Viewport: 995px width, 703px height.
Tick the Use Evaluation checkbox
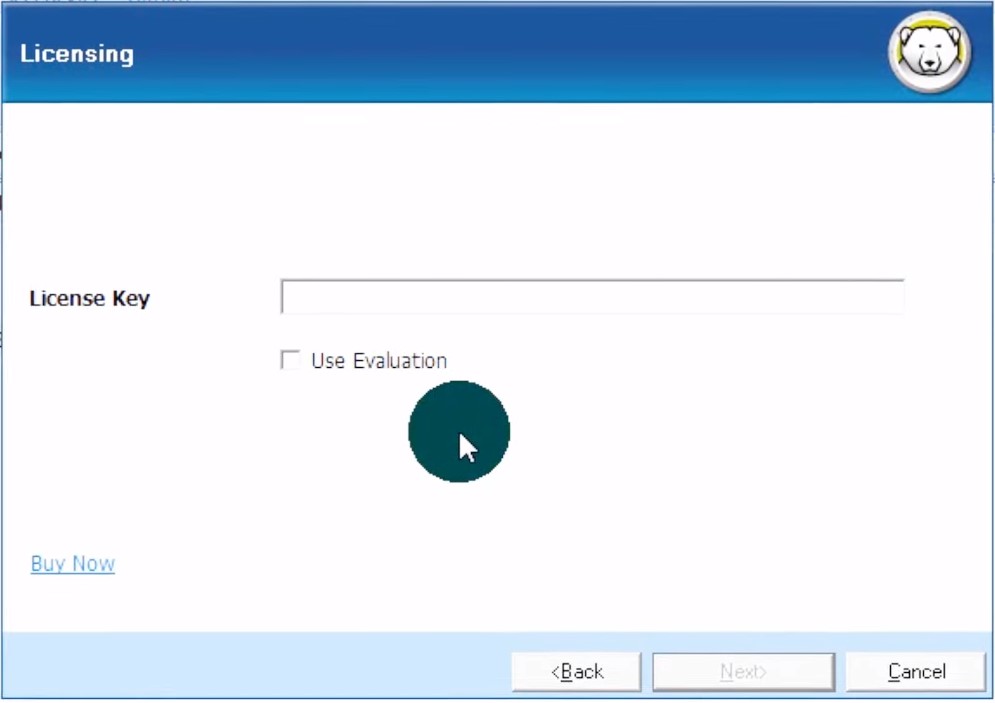[x=291, y=360]
